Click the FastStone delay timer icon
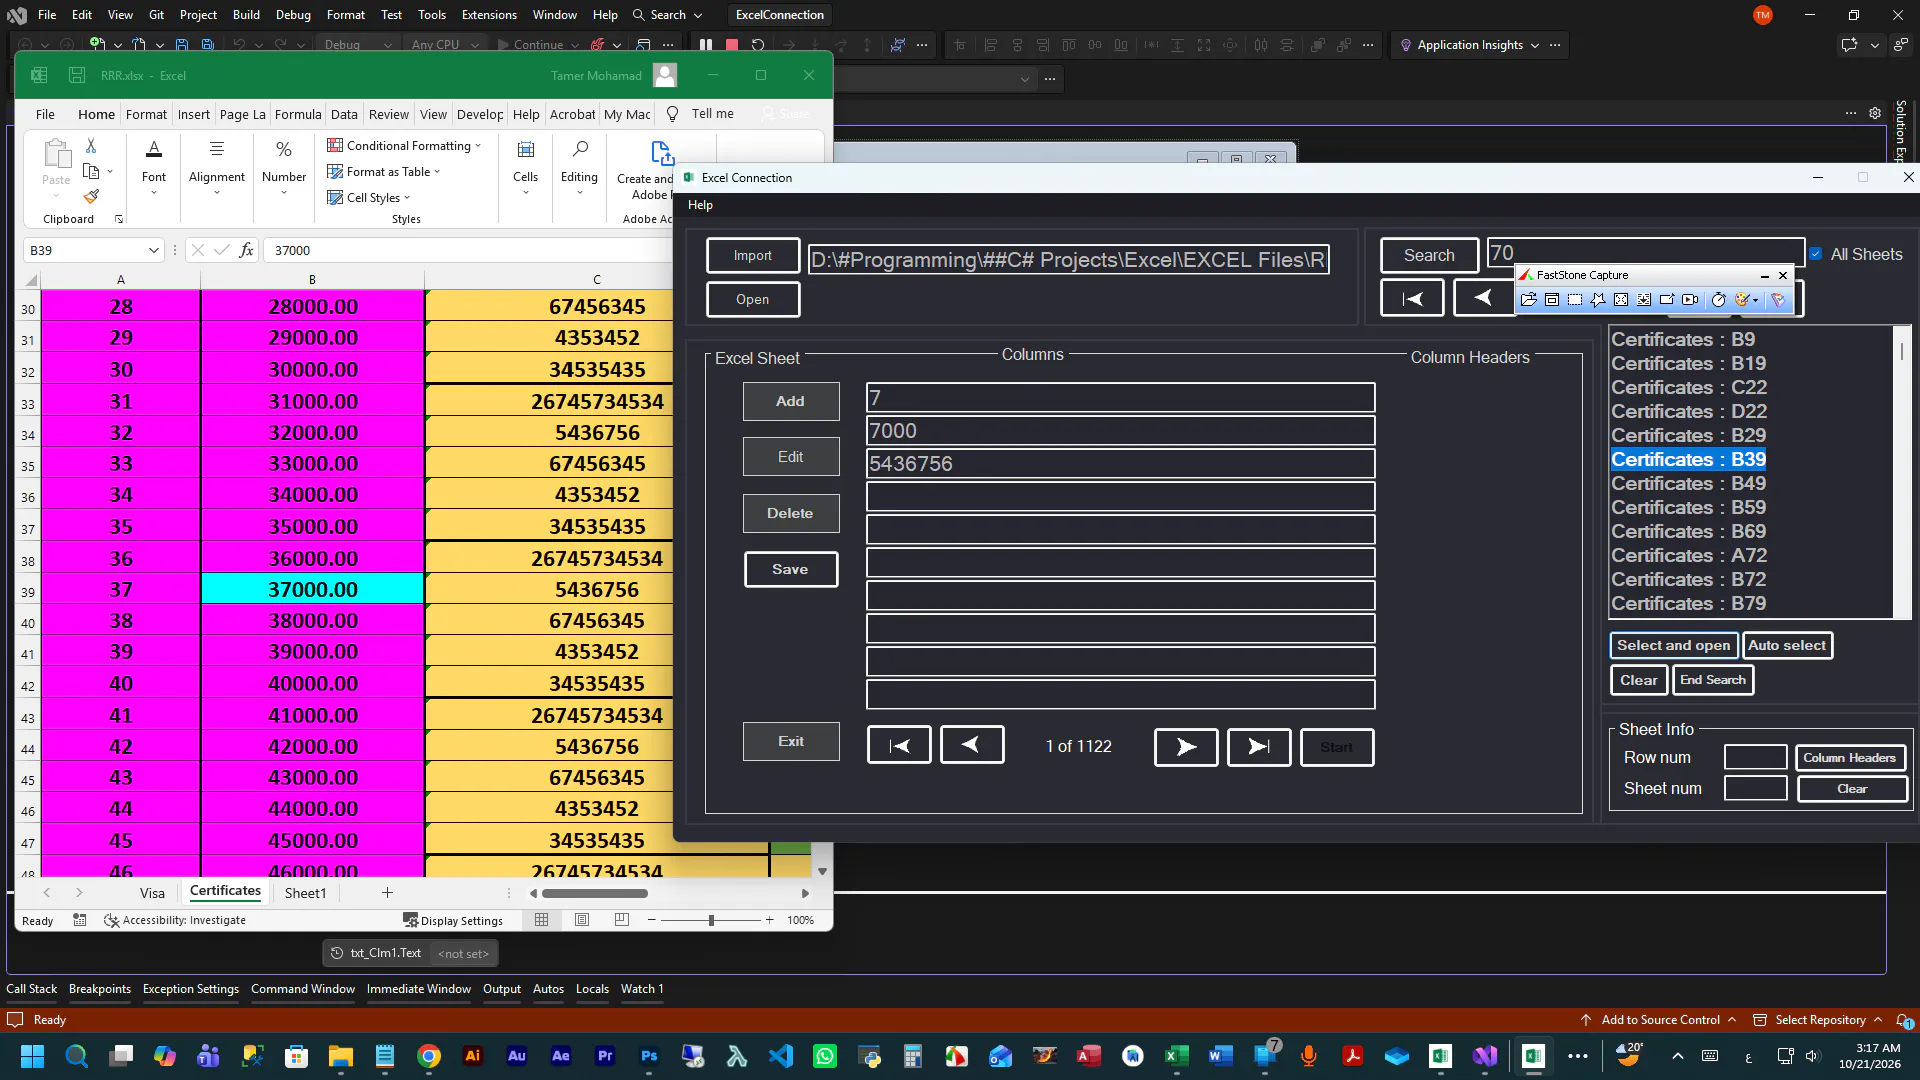 [1718, 300]
